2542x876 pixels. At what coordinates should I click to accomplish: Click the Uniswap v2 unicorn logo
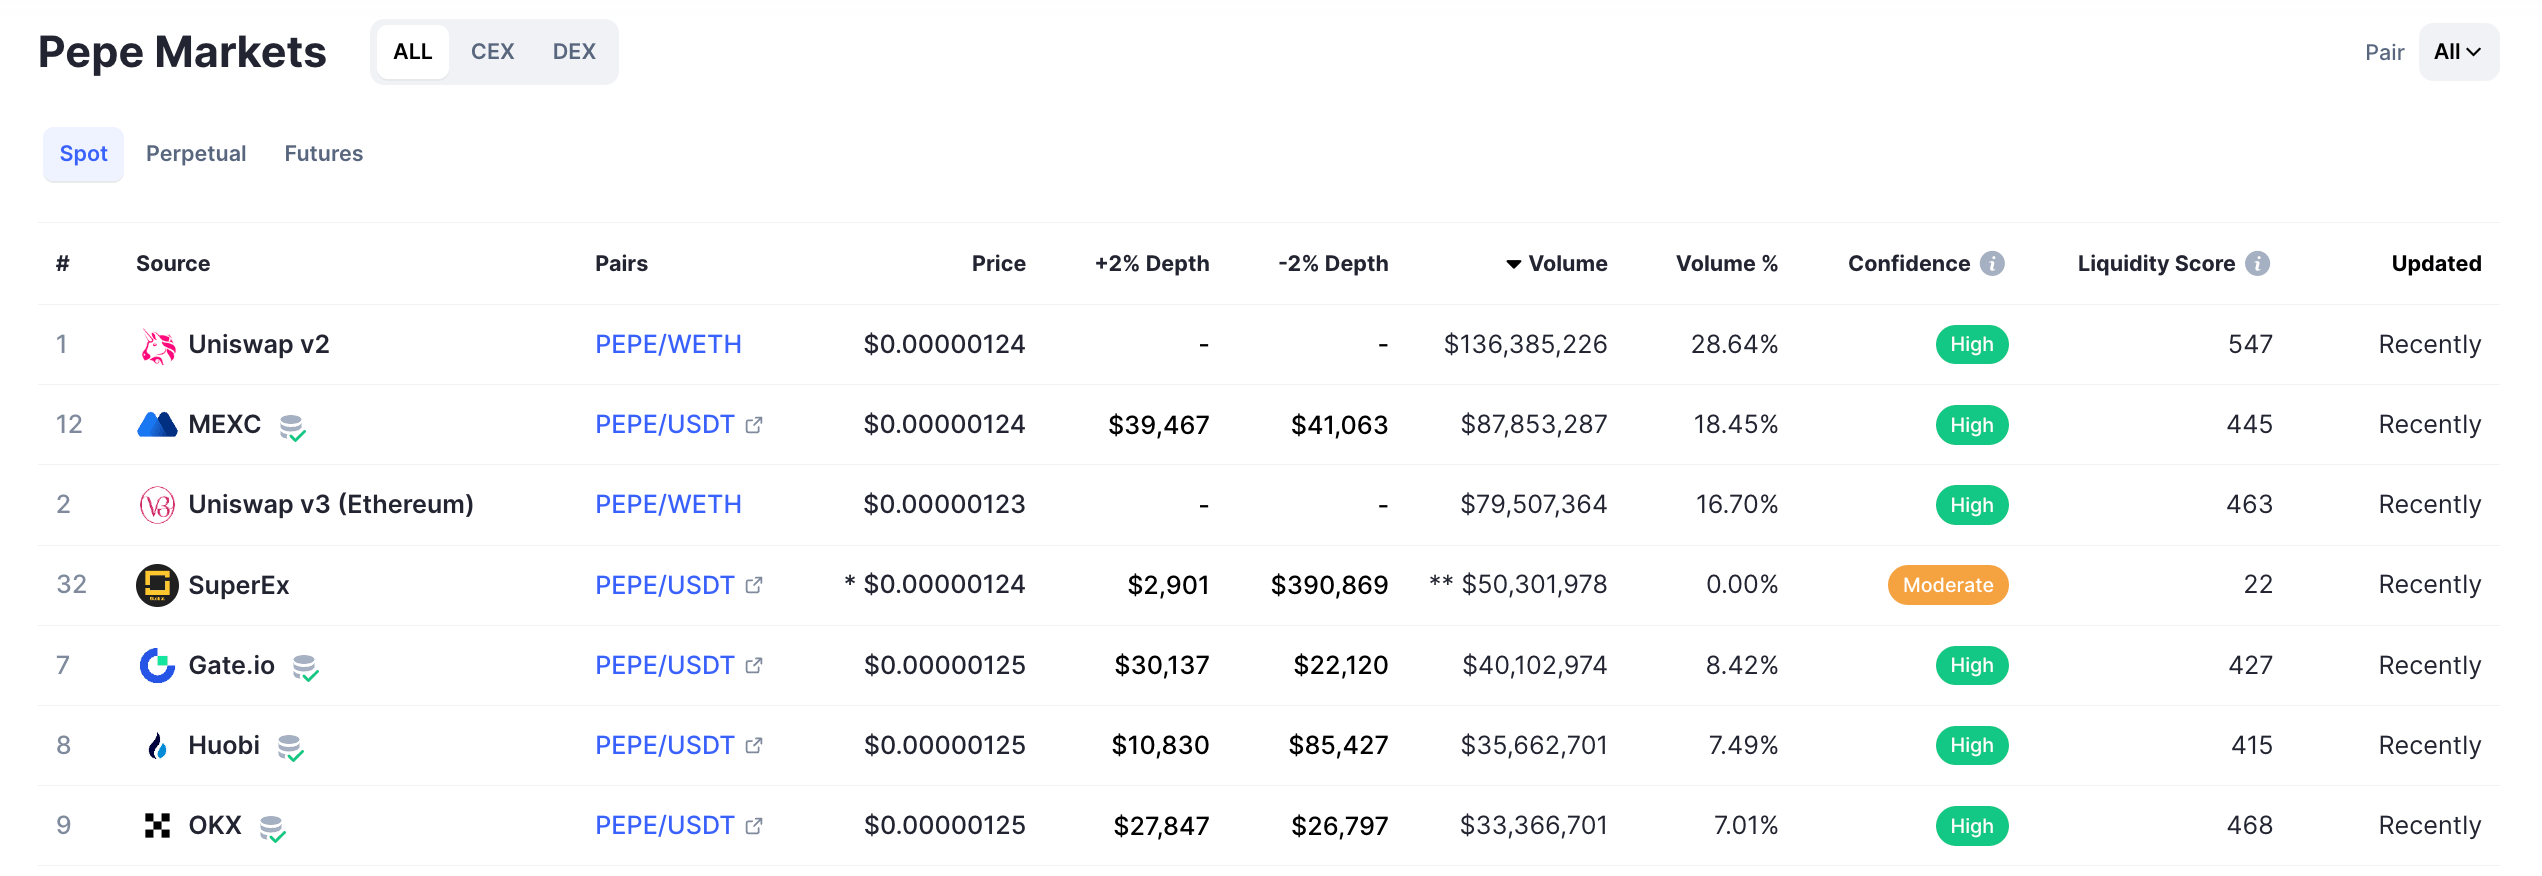point(157,346)
